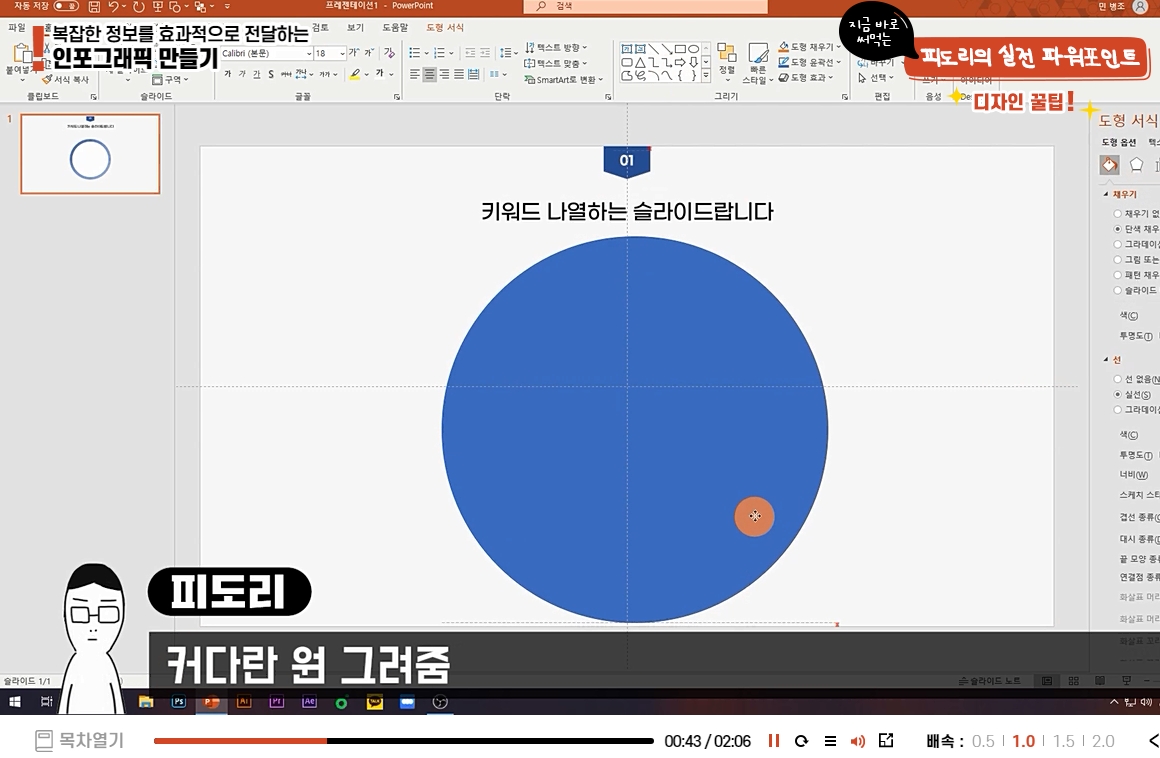Screen dimensions: 1160x758
Task: Expand the Shape Effects (도형 효과) dropdown
Action: 832,77
